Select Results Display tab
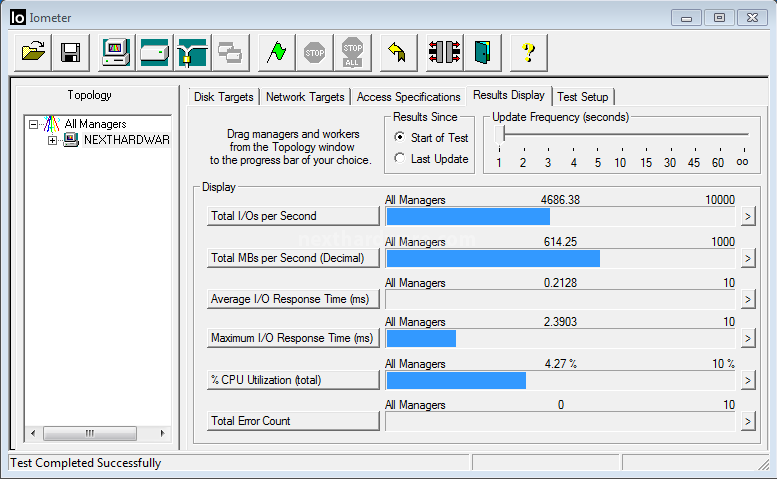 point(509,95)
